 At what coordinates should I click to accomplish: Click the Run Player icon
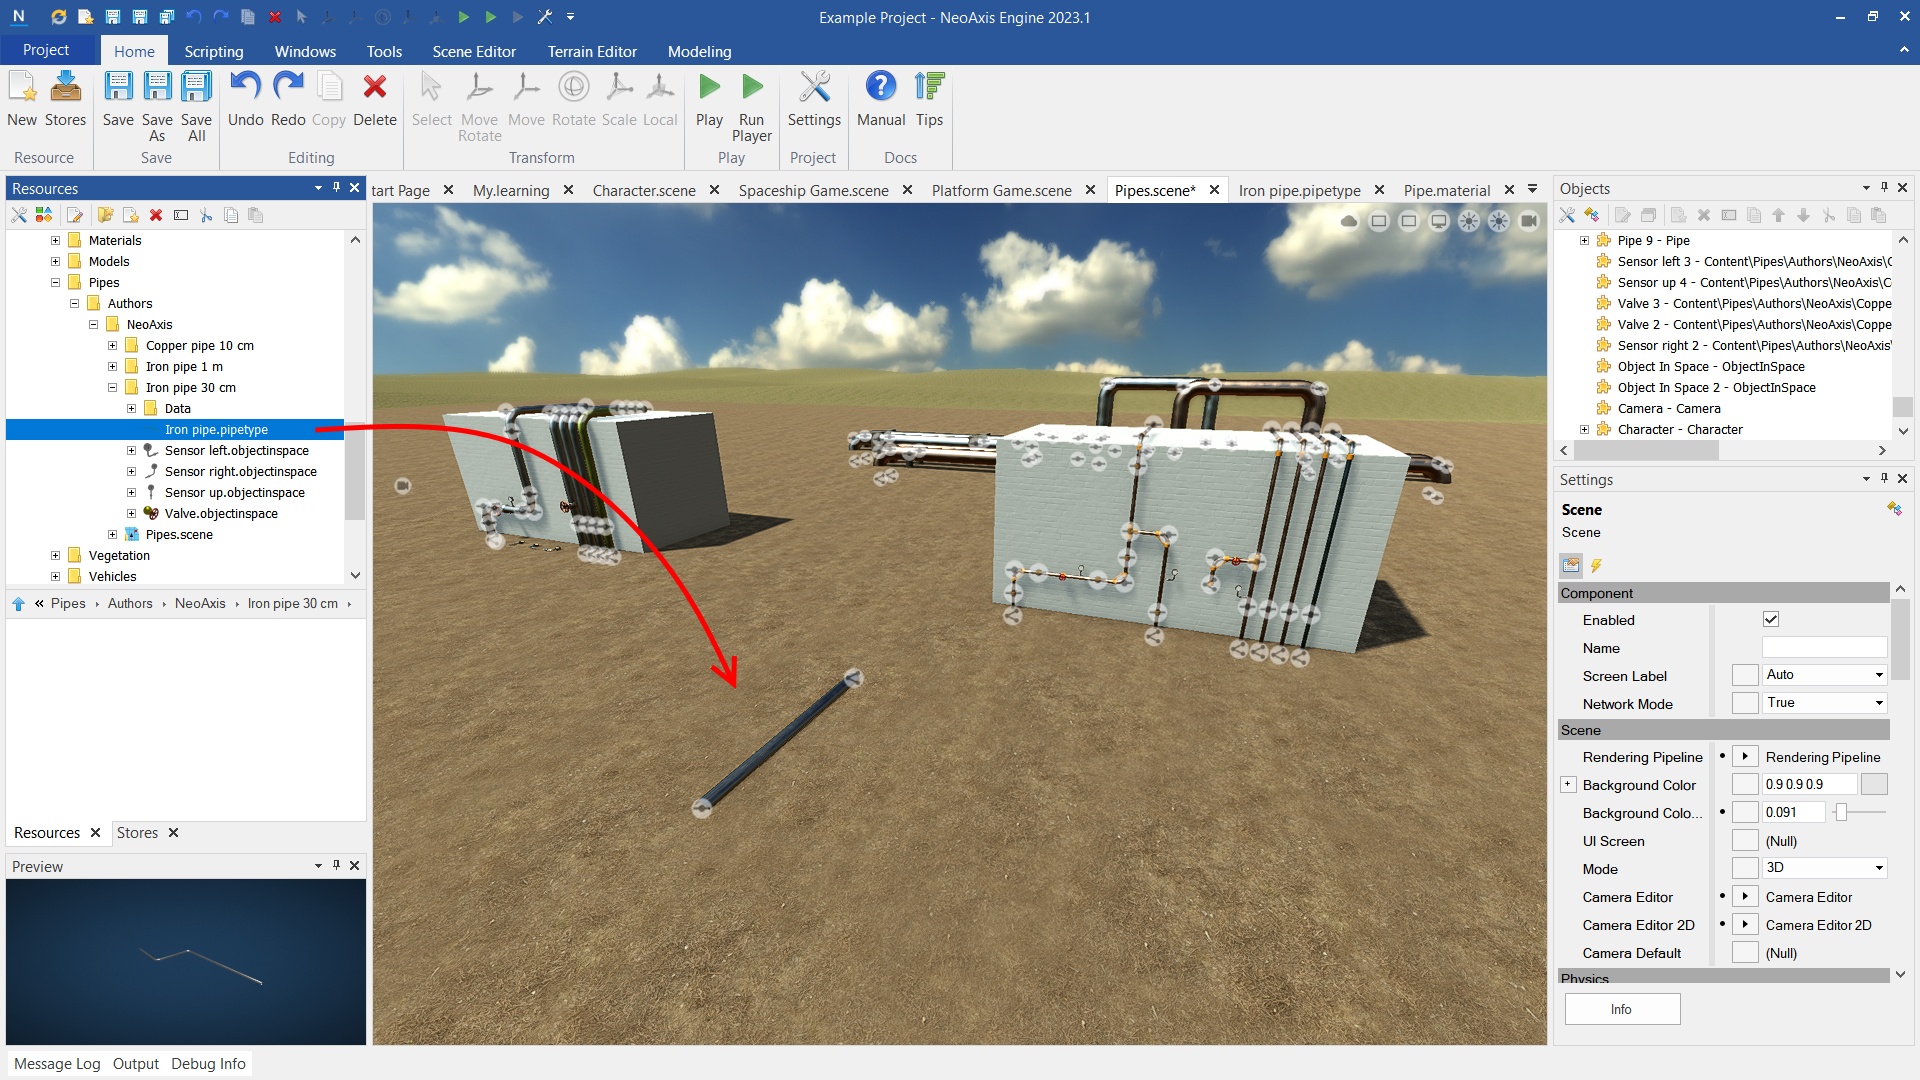(x=752, y=90)
